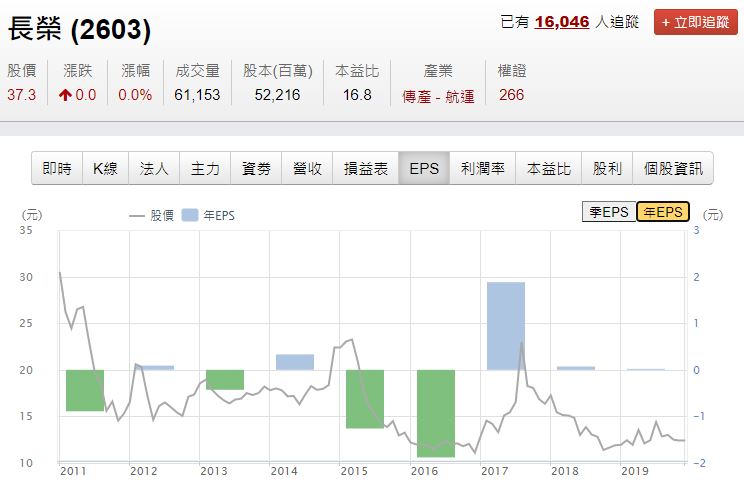This screenshot has width=744, height=491.
Task: Open the 股利 tab
Action: point(607,168)
